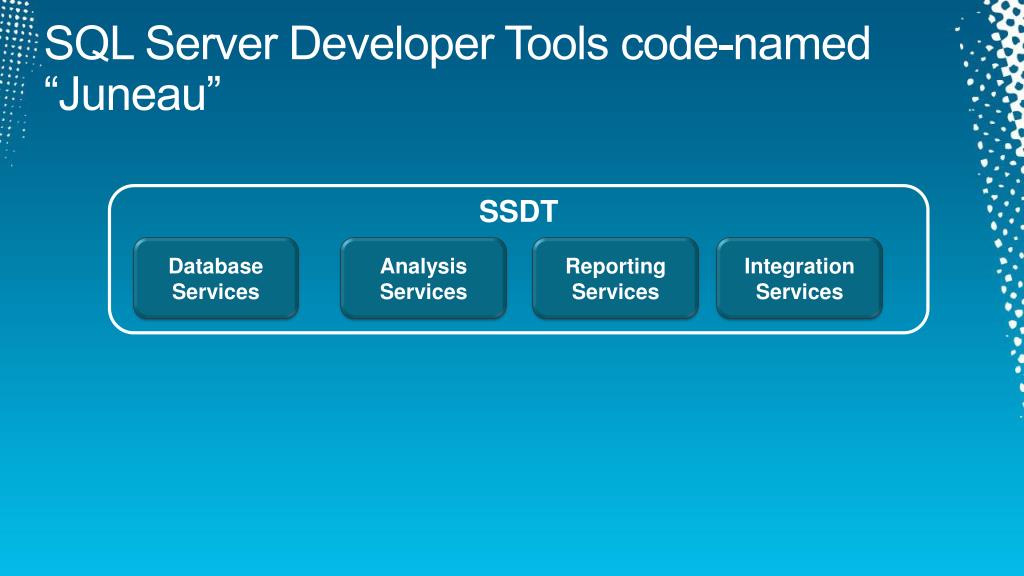Select the slide title mentioning "Juneau"

[x=457, y=69]
